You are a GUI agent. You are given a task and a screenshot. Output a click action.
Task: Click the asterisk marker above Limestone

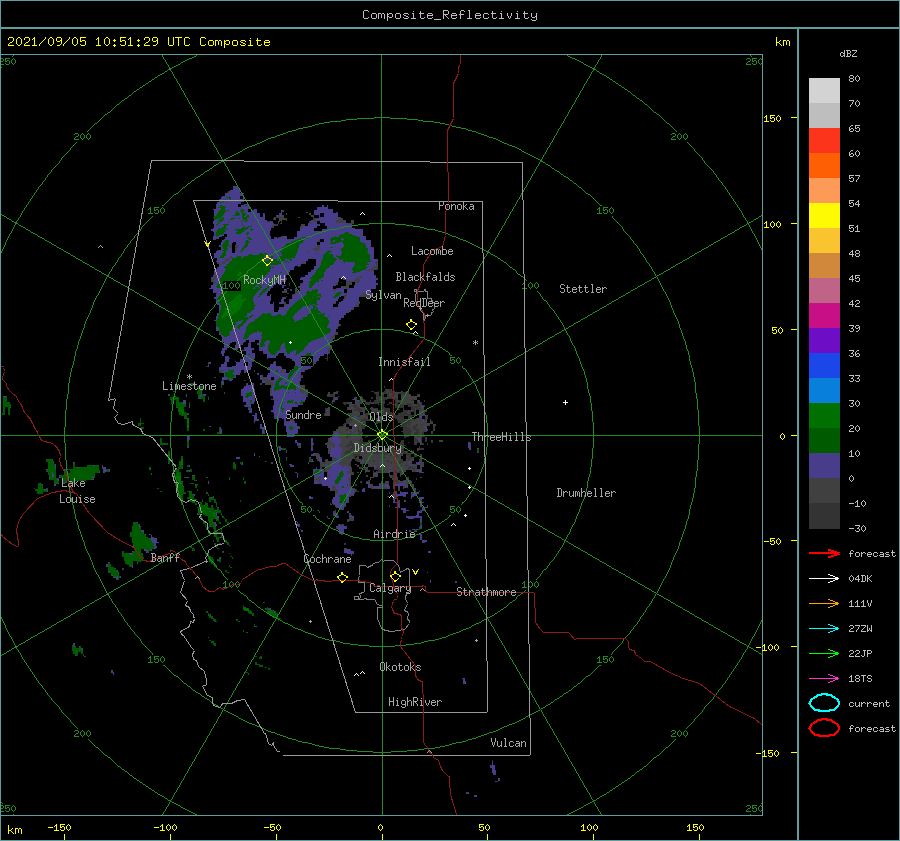(x=189, y=377)
